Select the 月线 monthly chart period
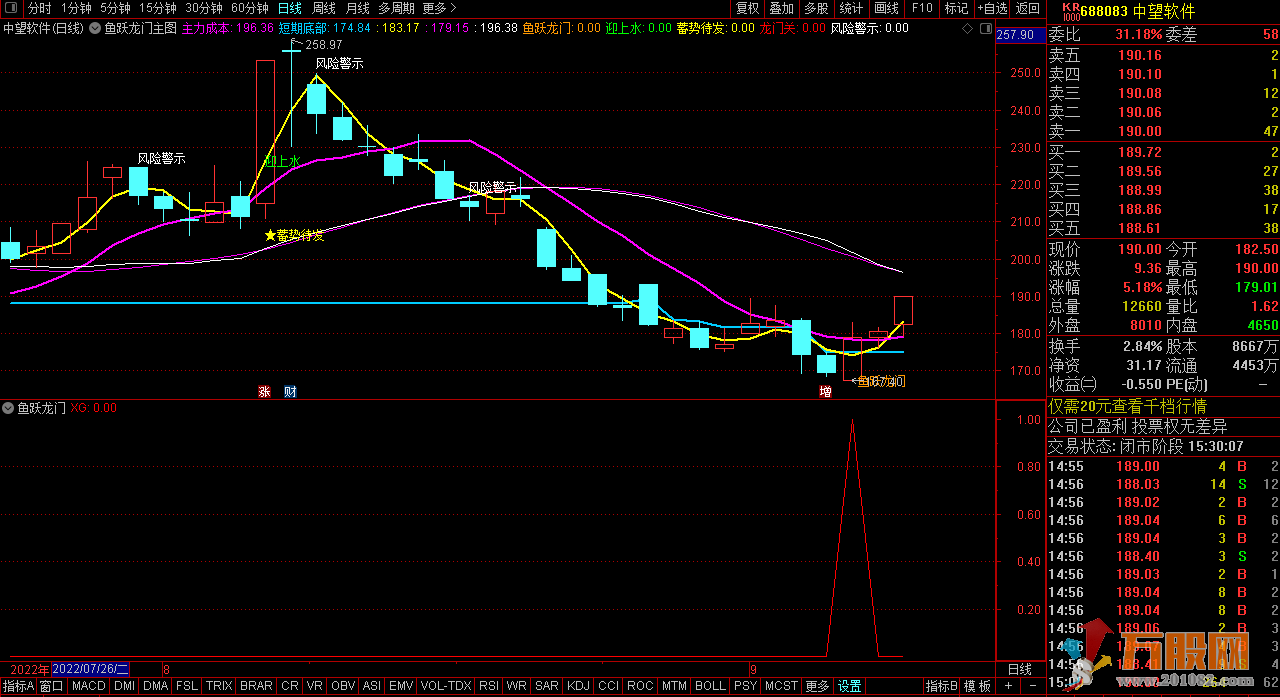 (357, 8)
